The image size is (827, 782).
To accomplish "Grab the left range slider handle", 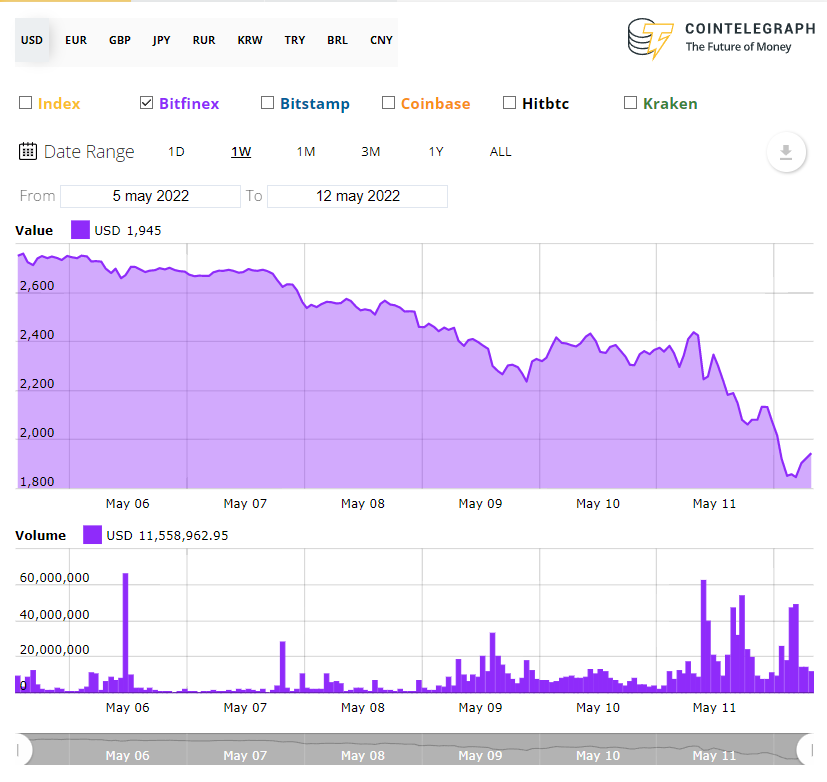I will coord(20,749).
